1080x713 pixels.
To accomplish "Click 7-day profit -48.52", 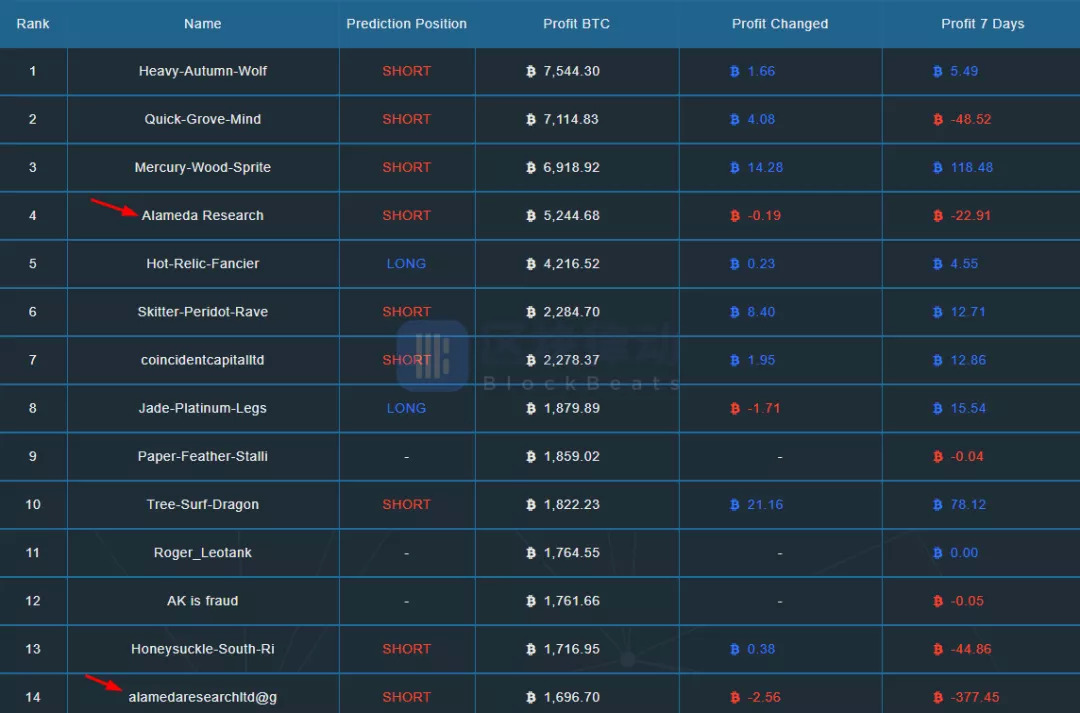I will tap(970, 119).
